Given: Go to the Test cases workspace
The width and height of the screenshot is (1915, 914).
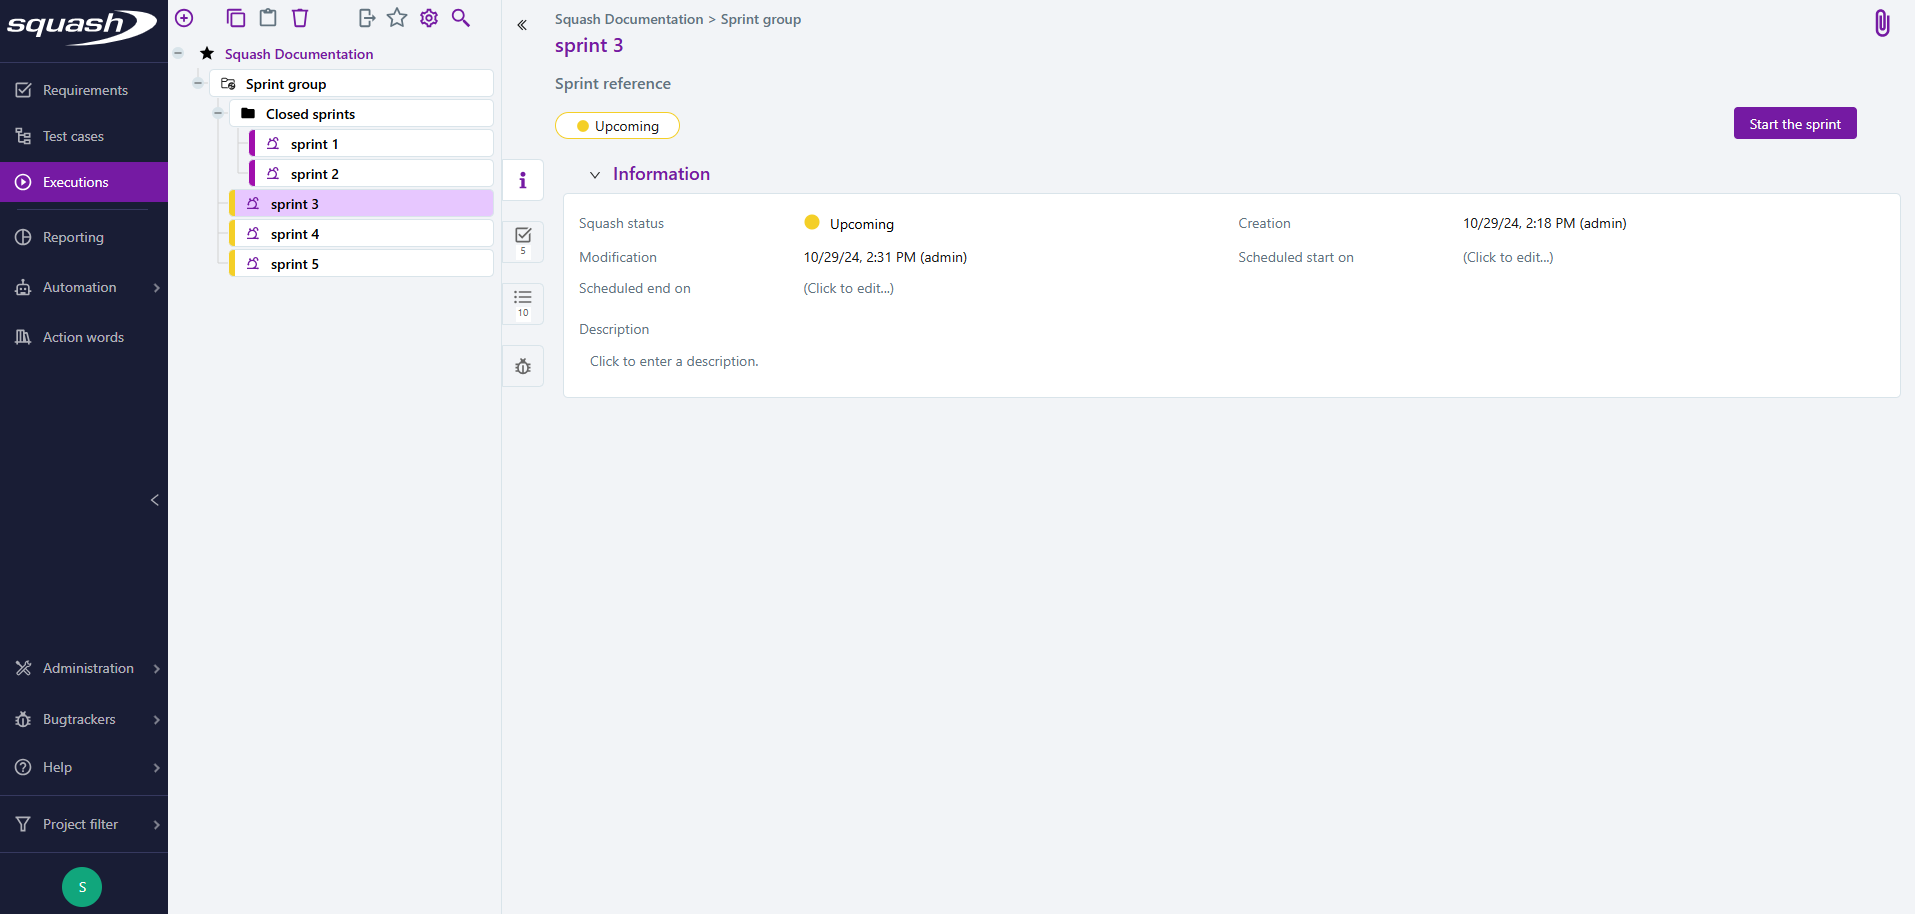Looking at the screenshot, I should tap(73, 136).
